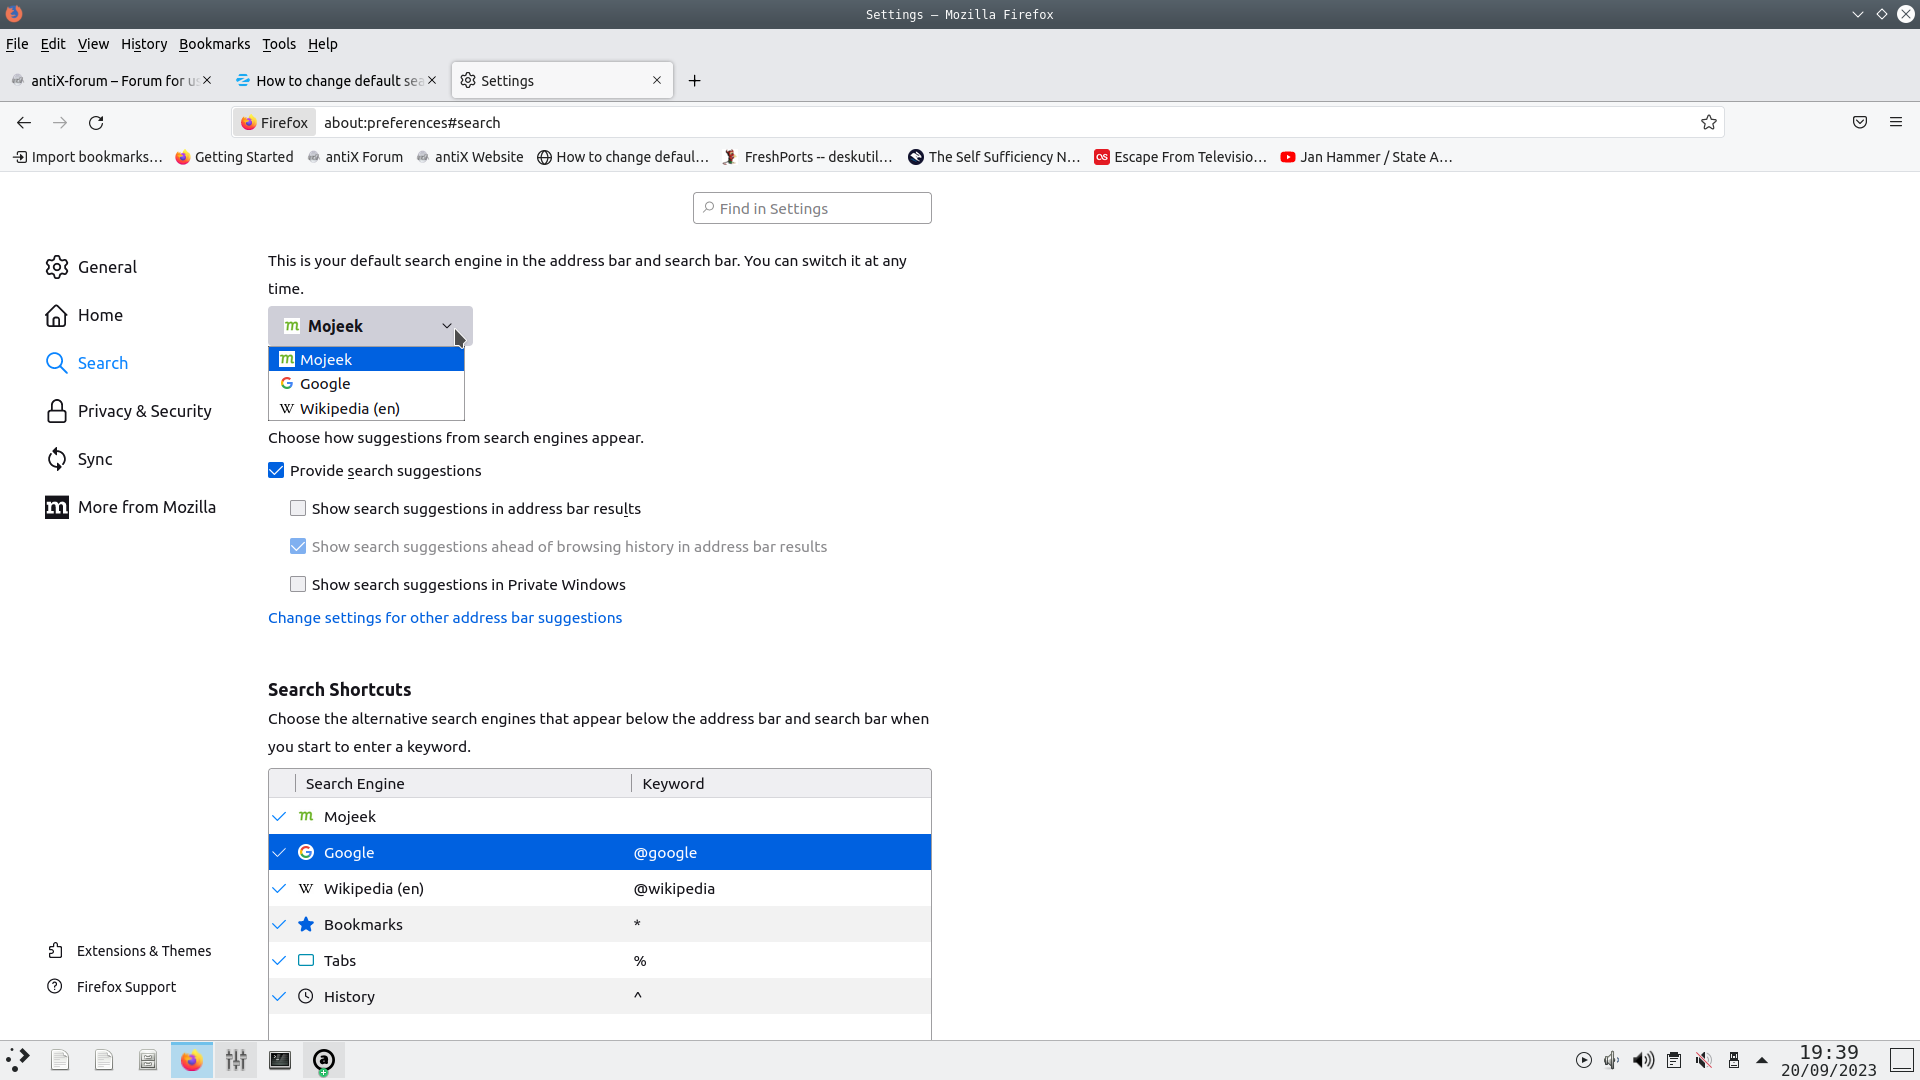The image size is (1920, 1080).
Task: Open the terminal from the taskbar
Action: pos(280,1060)
